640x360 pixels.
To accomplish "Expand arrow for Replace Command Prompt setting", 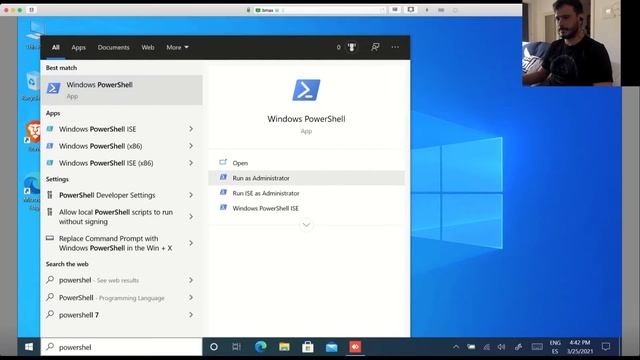I will pyautogui.click(x=191, y=243).
